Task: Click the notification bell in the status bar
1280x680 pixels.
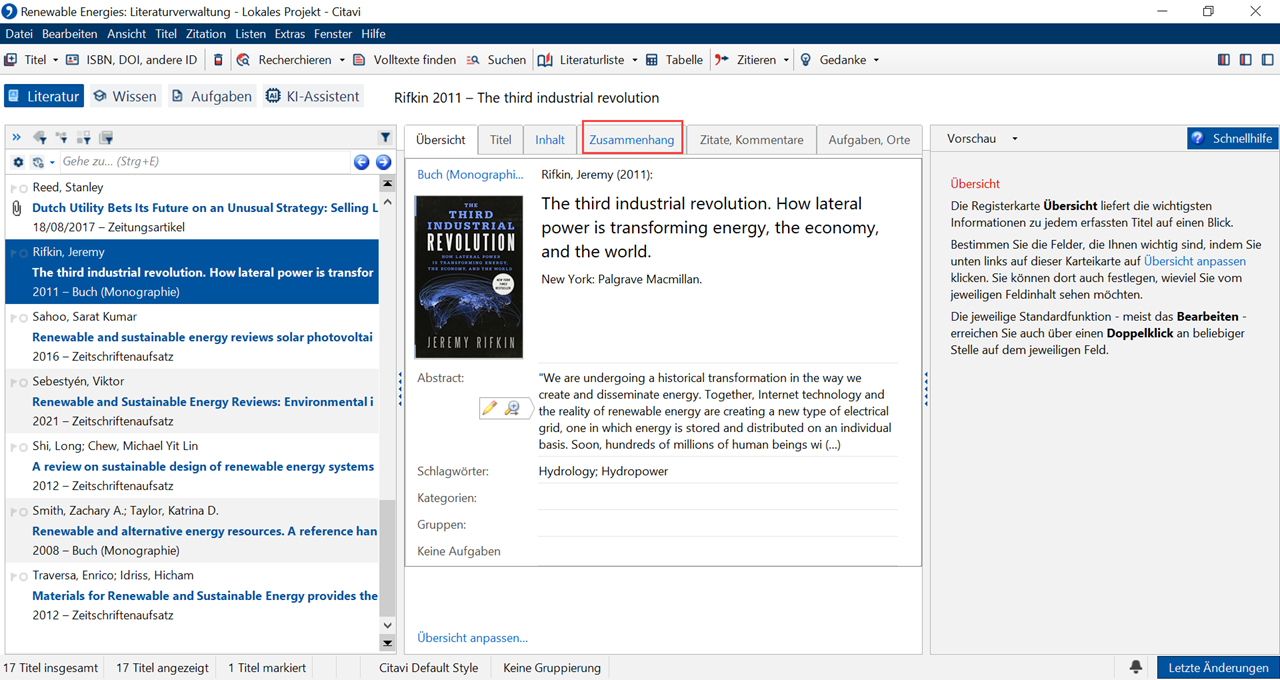Action: (1136, 667)
